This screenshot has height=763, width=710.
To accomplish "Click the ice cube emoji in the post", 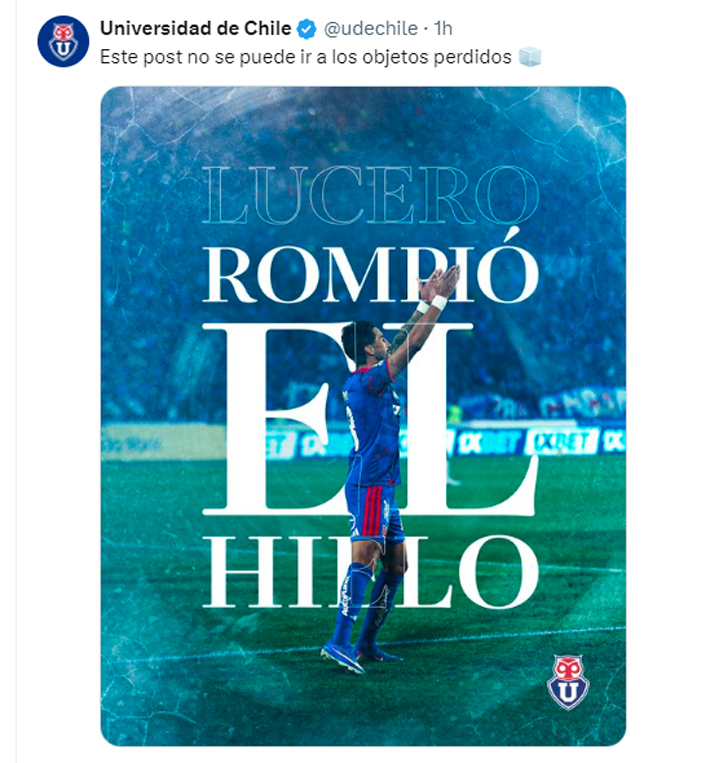I will pyautogui.click(x=529, y=57).
